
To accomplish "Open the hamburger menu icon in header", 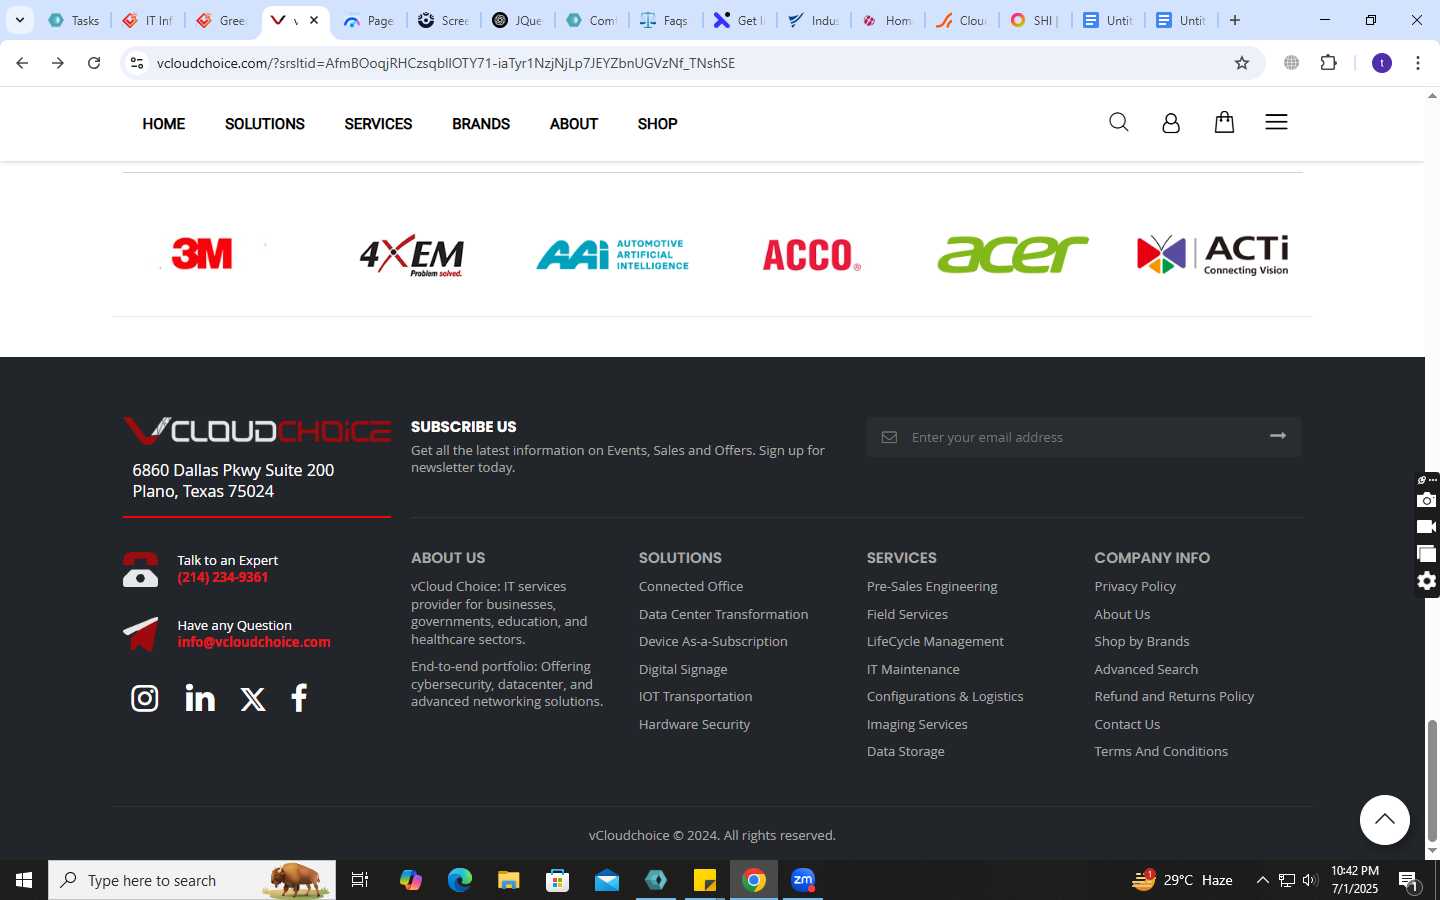I will (x=1276, y=122).
